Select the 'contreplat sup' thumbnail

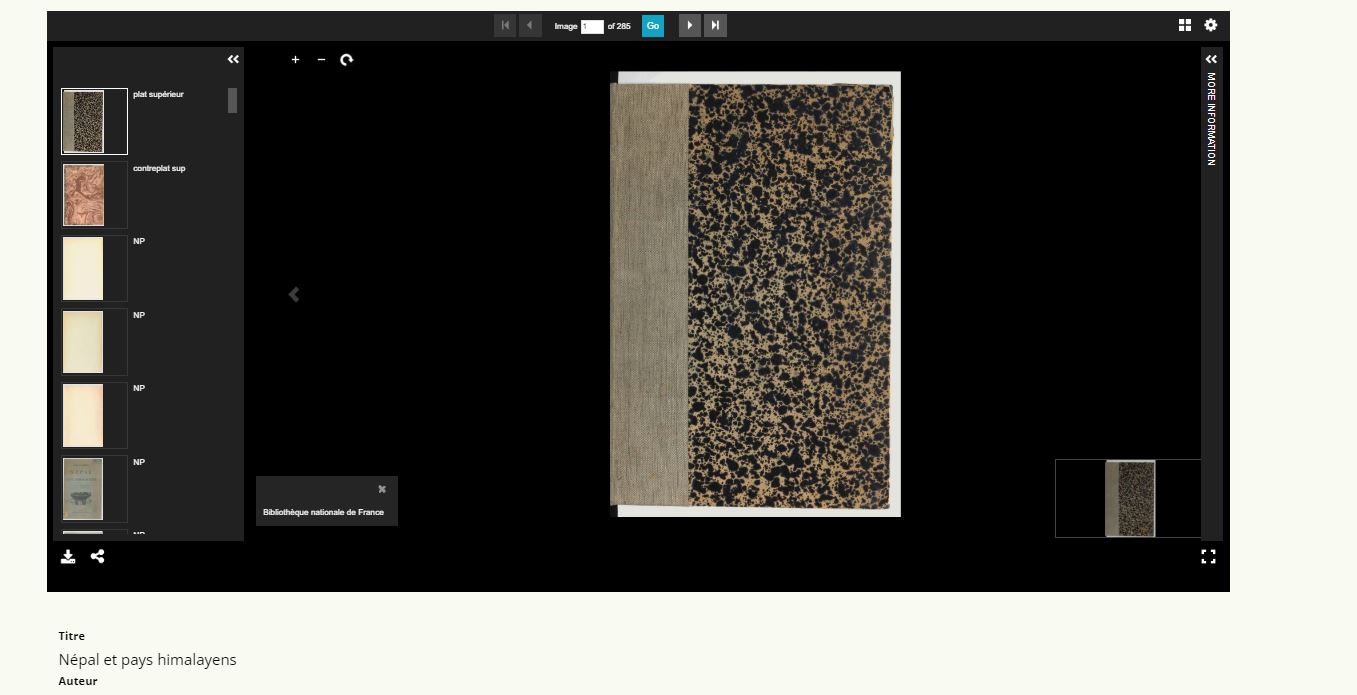coord(84,195)
